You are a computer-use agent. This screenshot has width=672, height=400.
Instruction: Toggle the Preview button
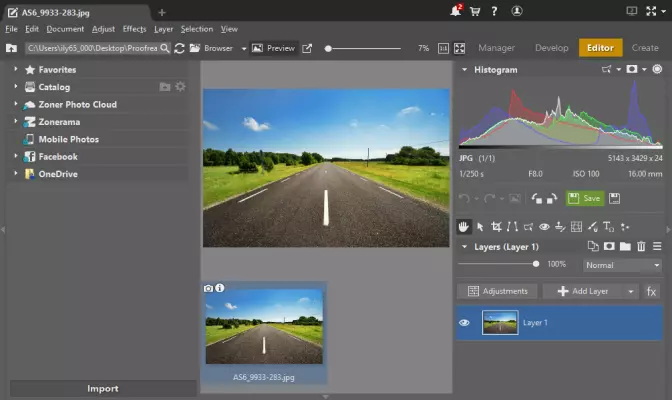tap(273, 48)
